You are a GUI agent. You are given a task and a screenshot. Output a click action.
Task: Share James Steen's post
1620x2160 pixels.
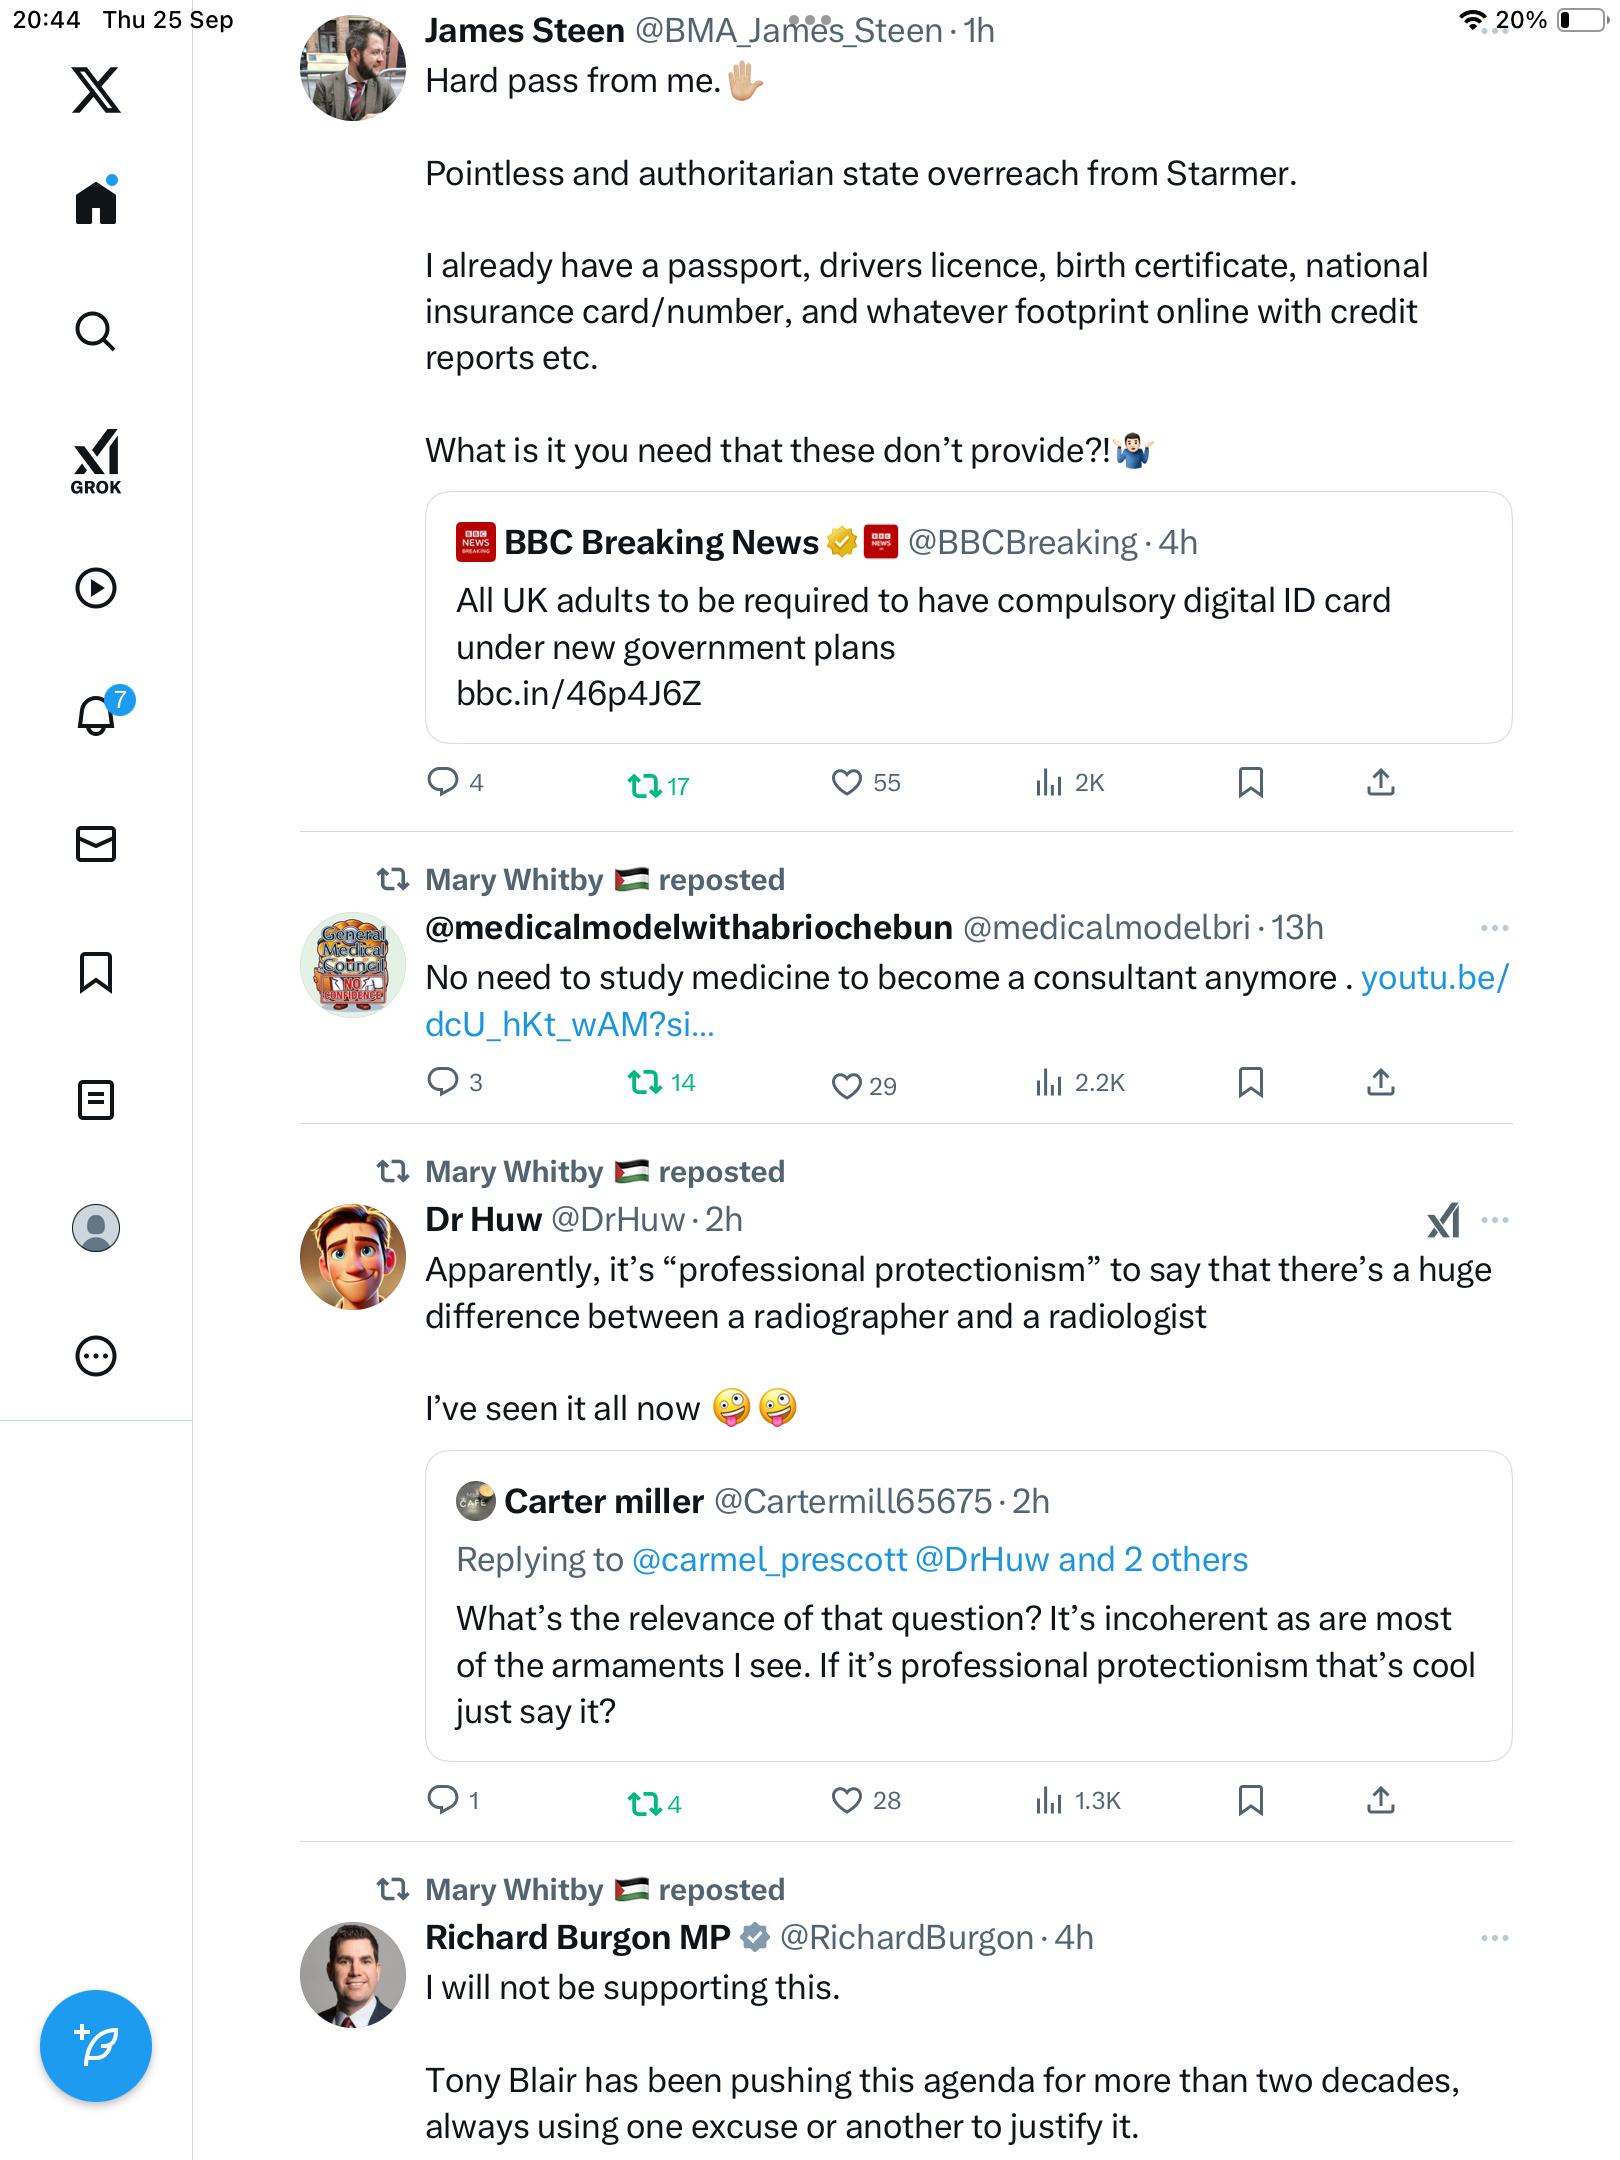(x=1381, y=782)
